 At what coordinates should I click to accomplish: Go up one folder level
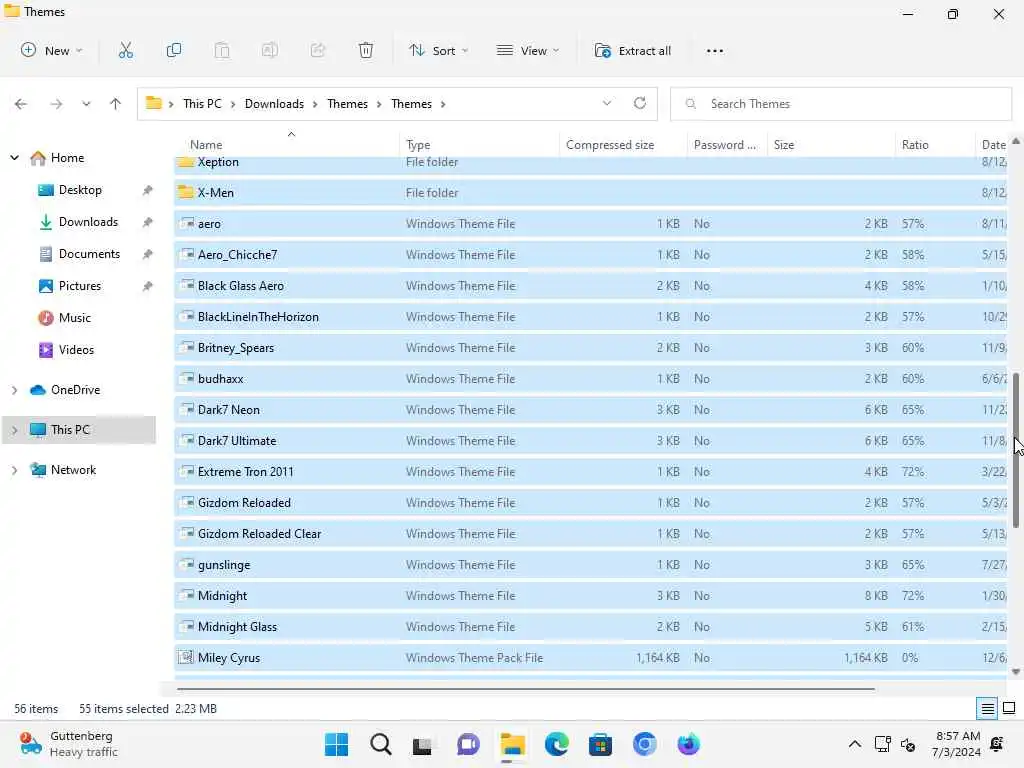[116, 104]
